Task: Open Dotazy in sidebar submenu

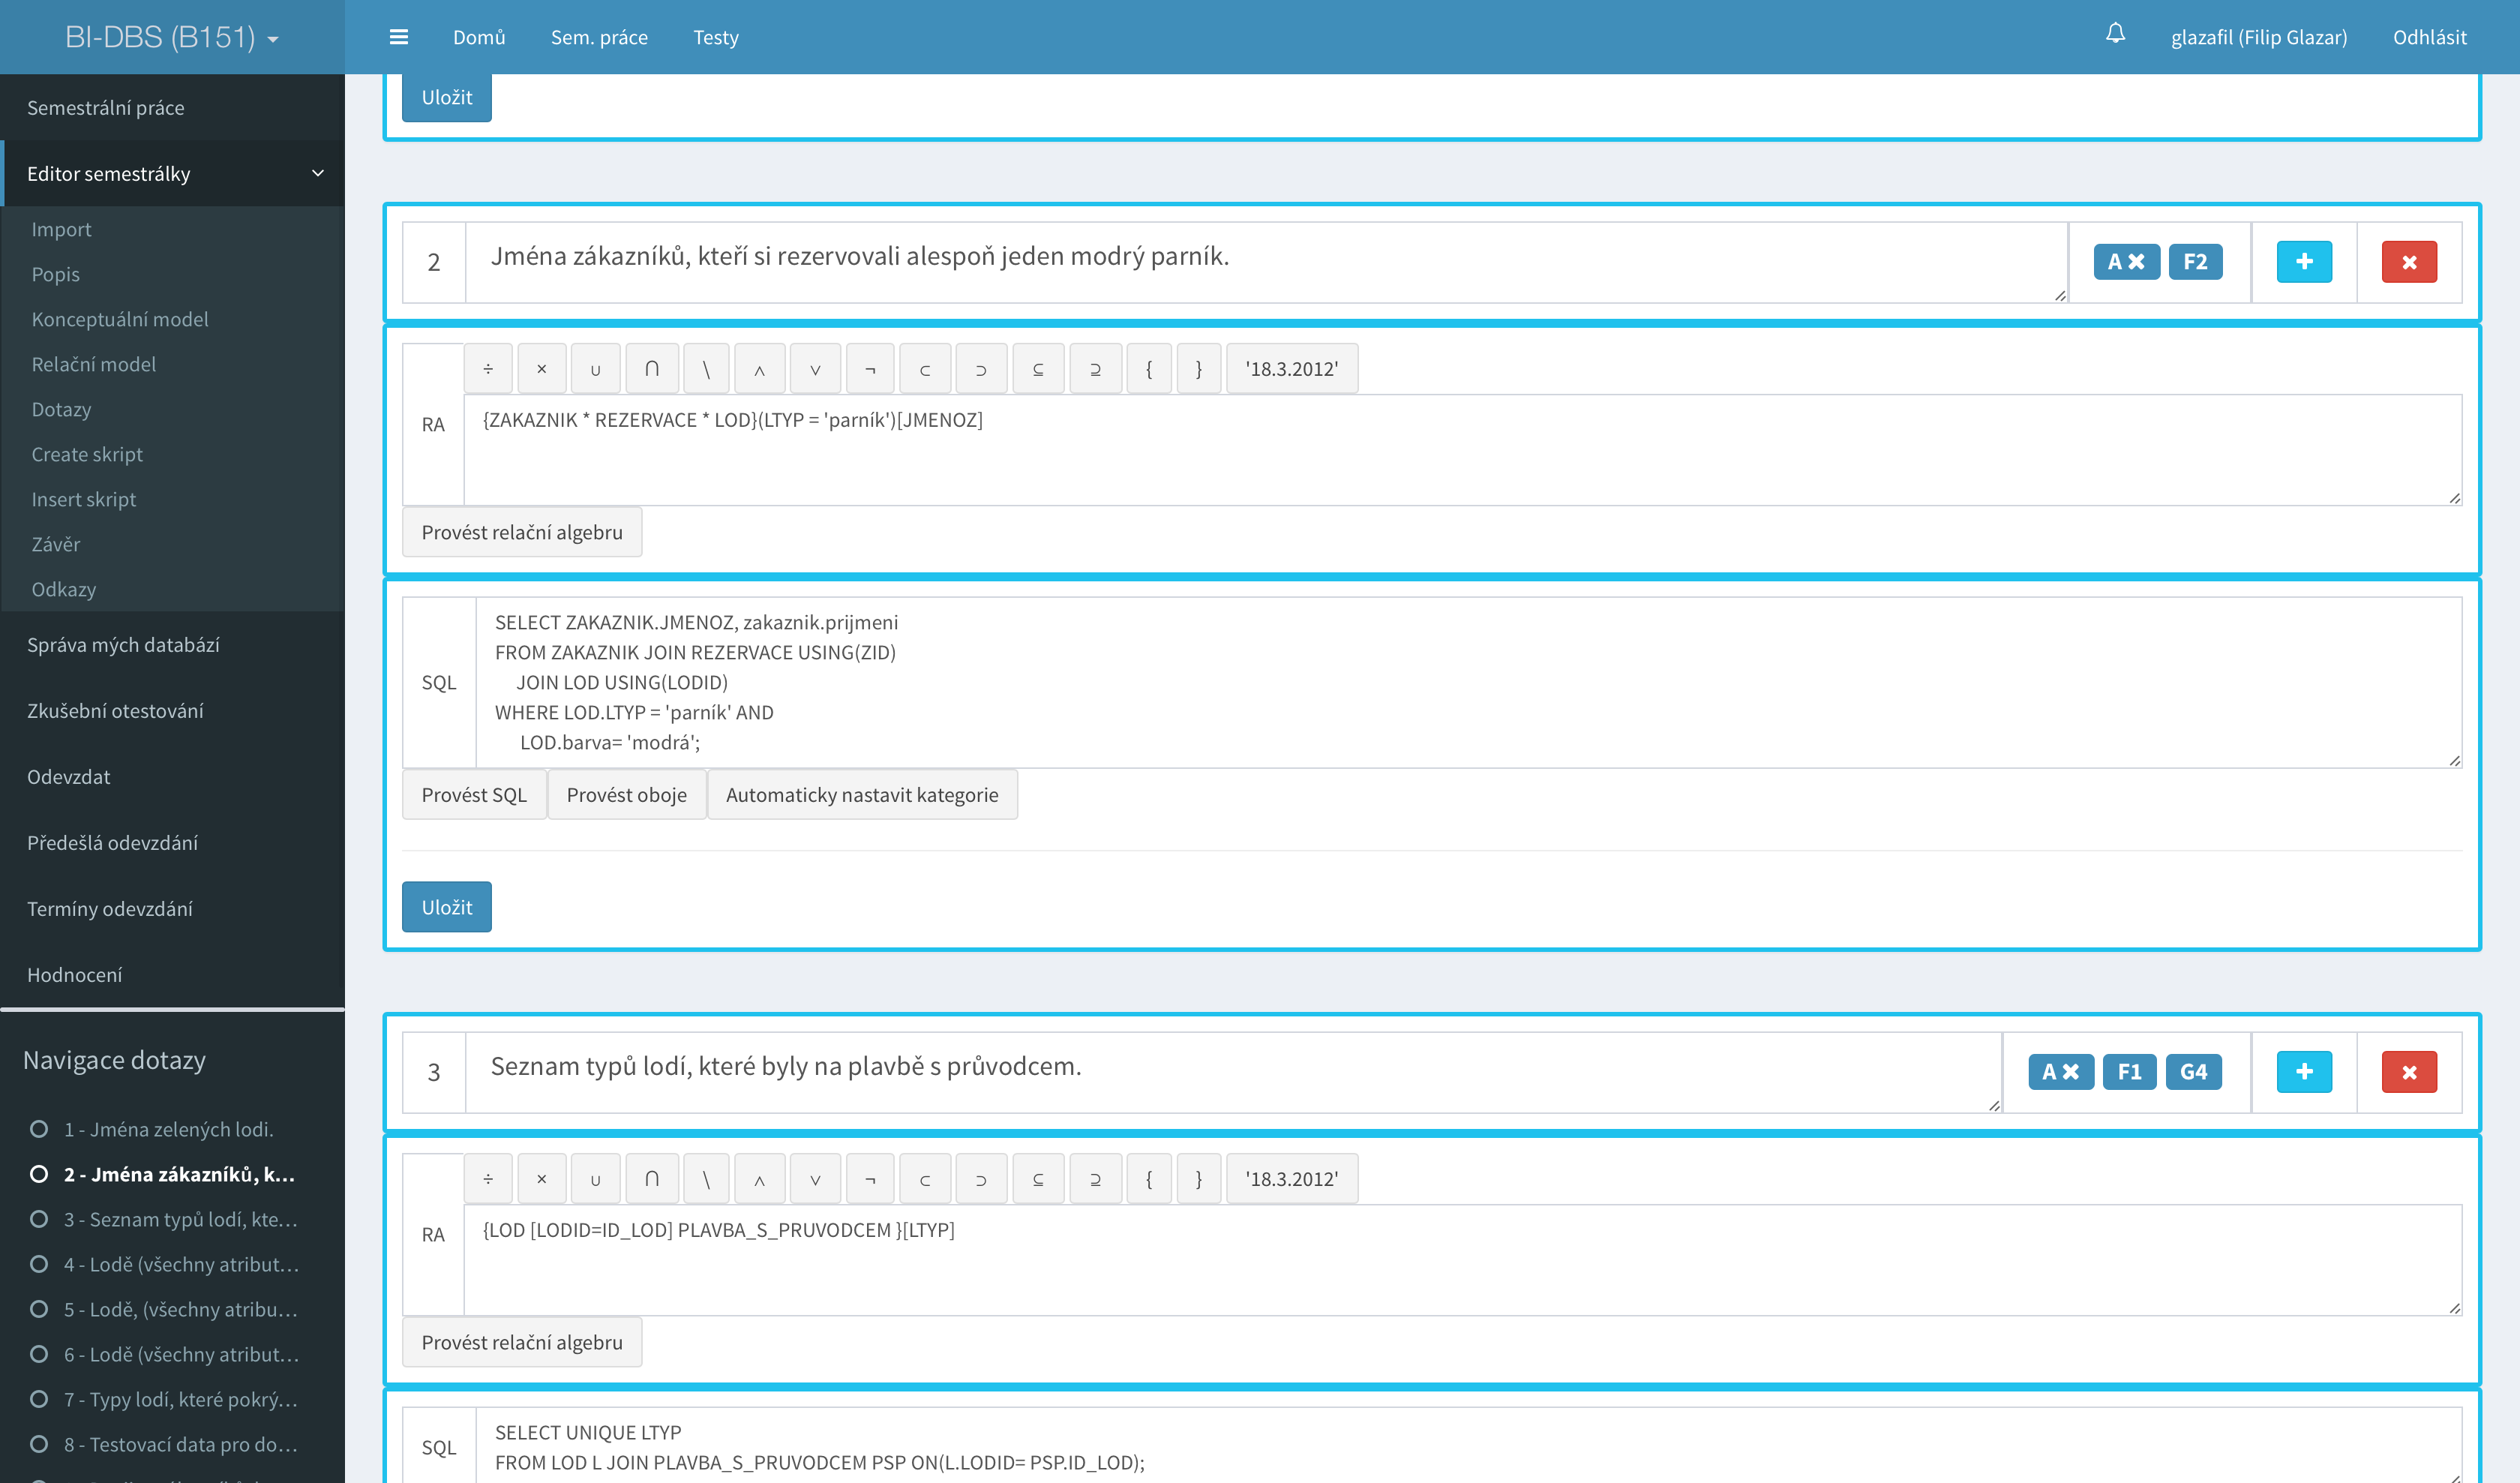Action: [61, 409]
